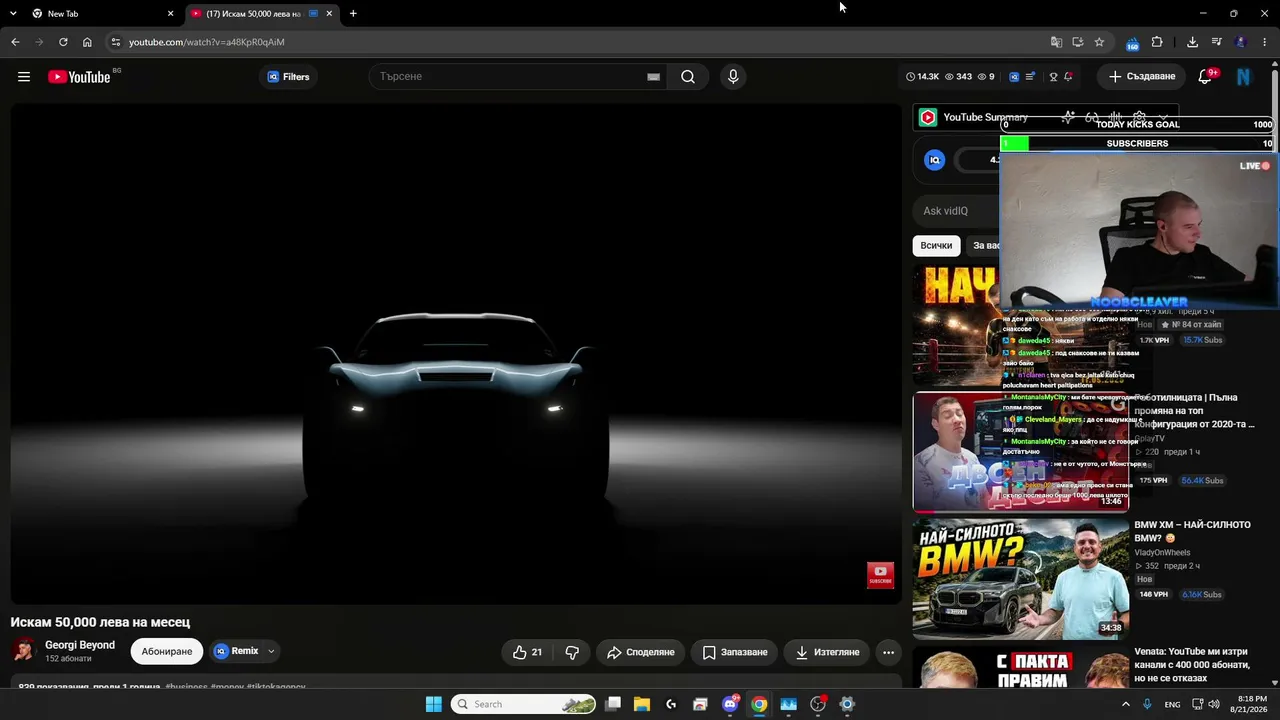The width and height of the screenshot is (1280, 720).
Task: Close the Искам 50,000 лева YouTube tab
Action: (x=329, y=14)
